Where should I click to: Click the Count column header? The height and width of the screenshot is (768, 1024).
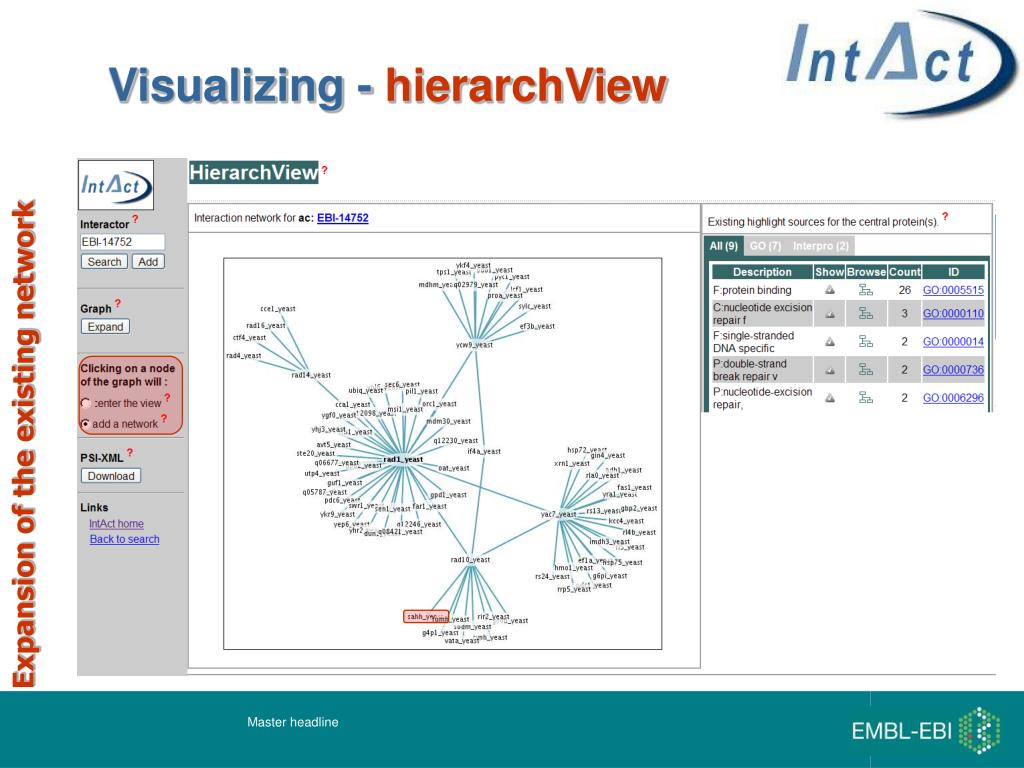coord(904,272)
